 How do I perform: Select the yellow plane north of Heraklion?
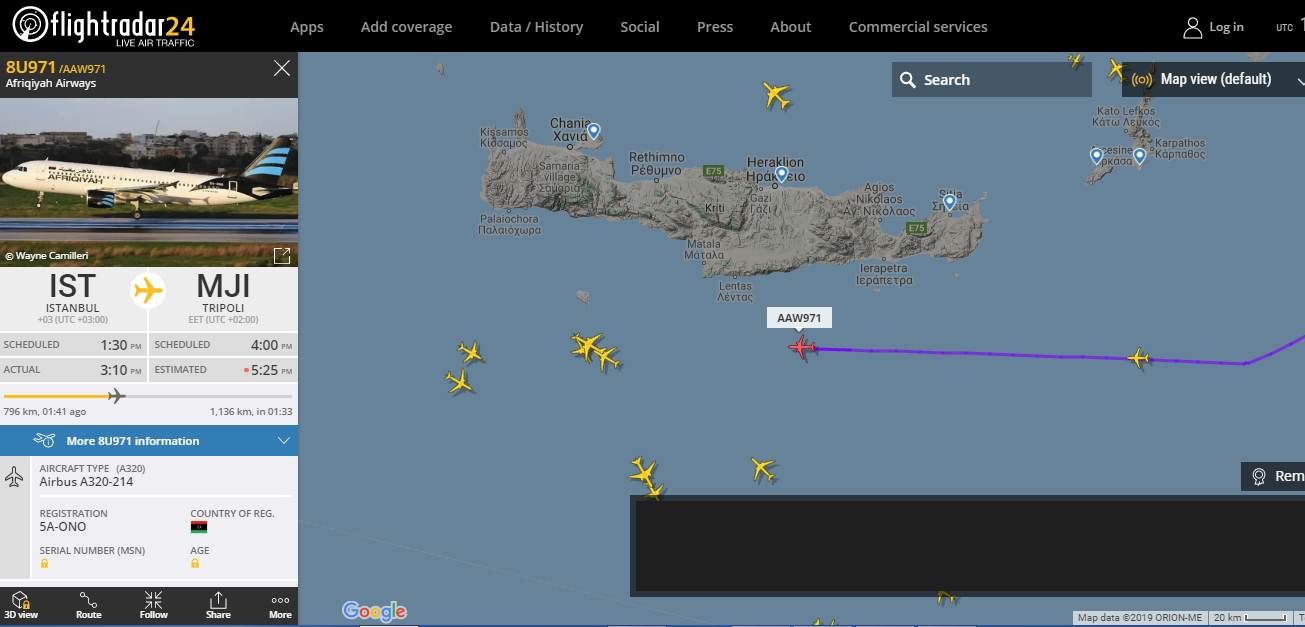776,96
